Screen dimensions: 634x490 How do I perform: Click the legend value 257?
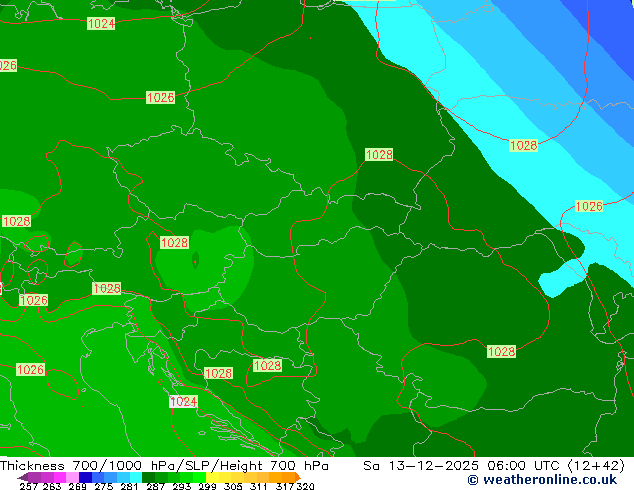(x=28, y=486)
